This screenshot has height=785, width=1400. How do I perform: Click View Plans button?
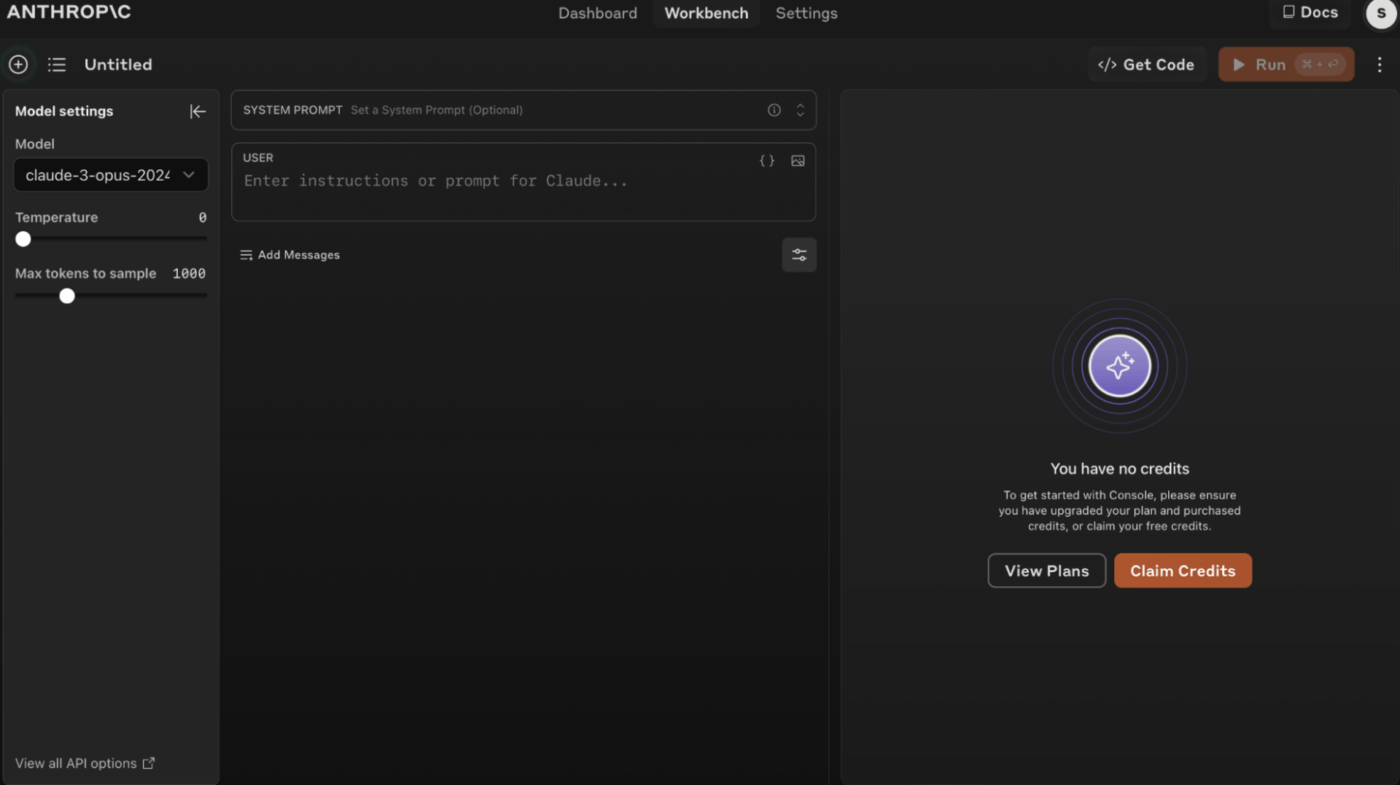click(1047, 570)
